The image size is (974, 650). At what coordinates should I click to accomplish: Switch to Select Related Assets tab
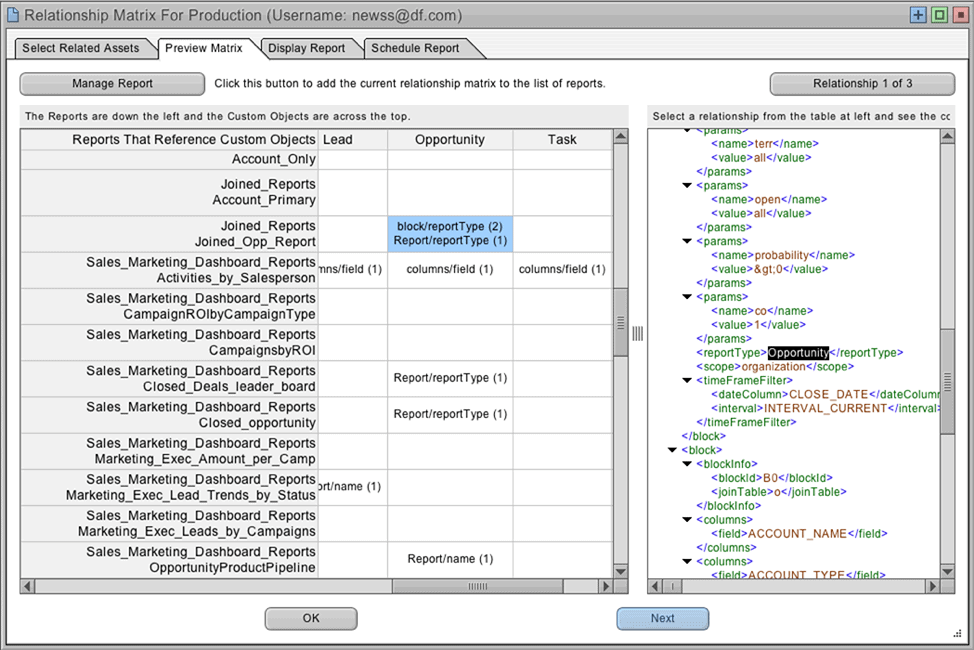tap(81, 48)
